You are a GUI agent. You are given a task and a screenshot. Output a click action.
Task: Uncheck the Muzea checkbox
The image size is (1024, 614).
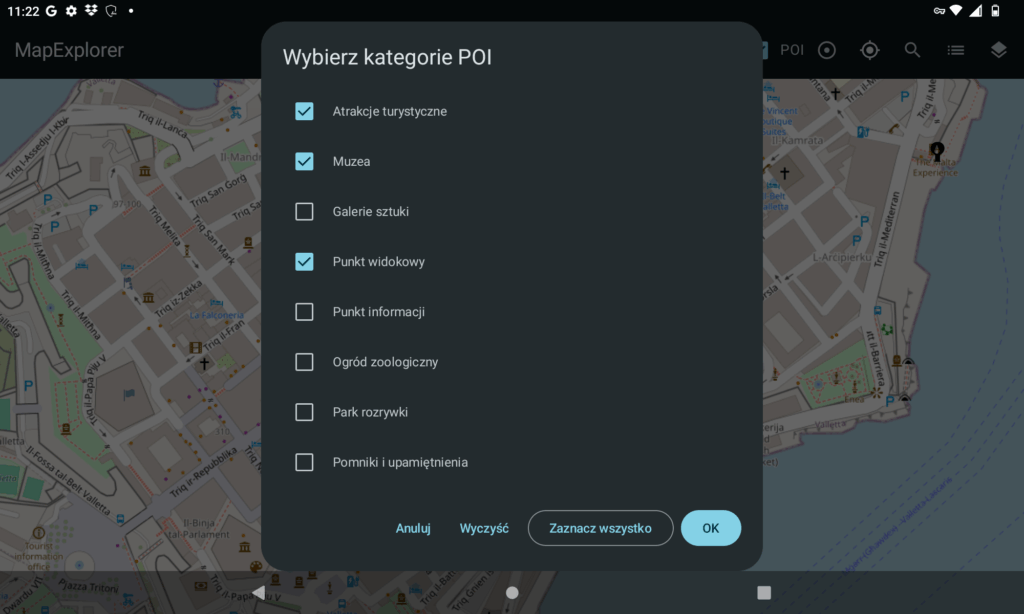coord(305,161)
